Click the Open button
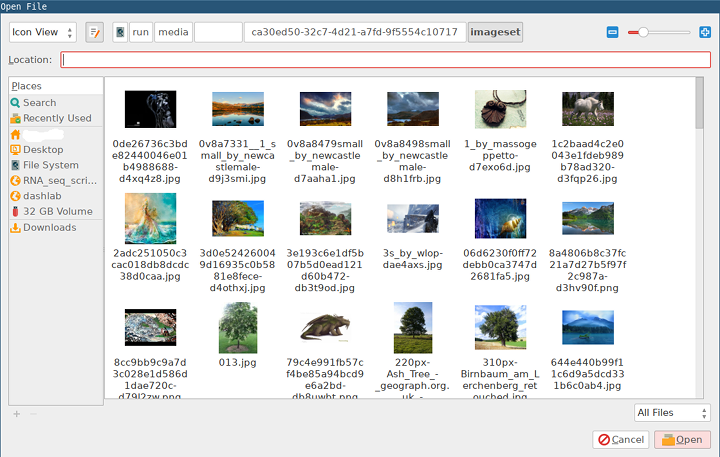 (682, 440)
